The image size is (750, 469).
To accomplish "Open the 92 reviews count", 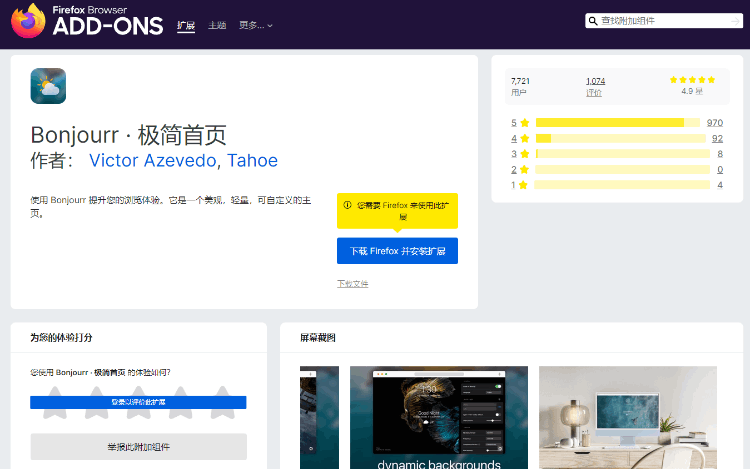I will (x=717, y=139).
